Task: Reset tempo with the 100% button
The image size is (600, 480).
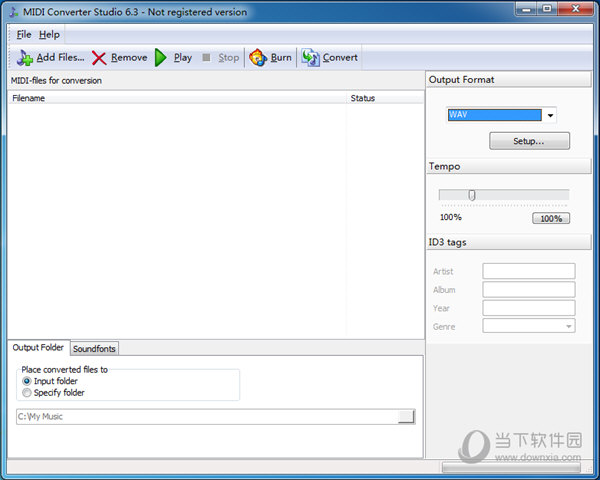Action: point(551,219)
